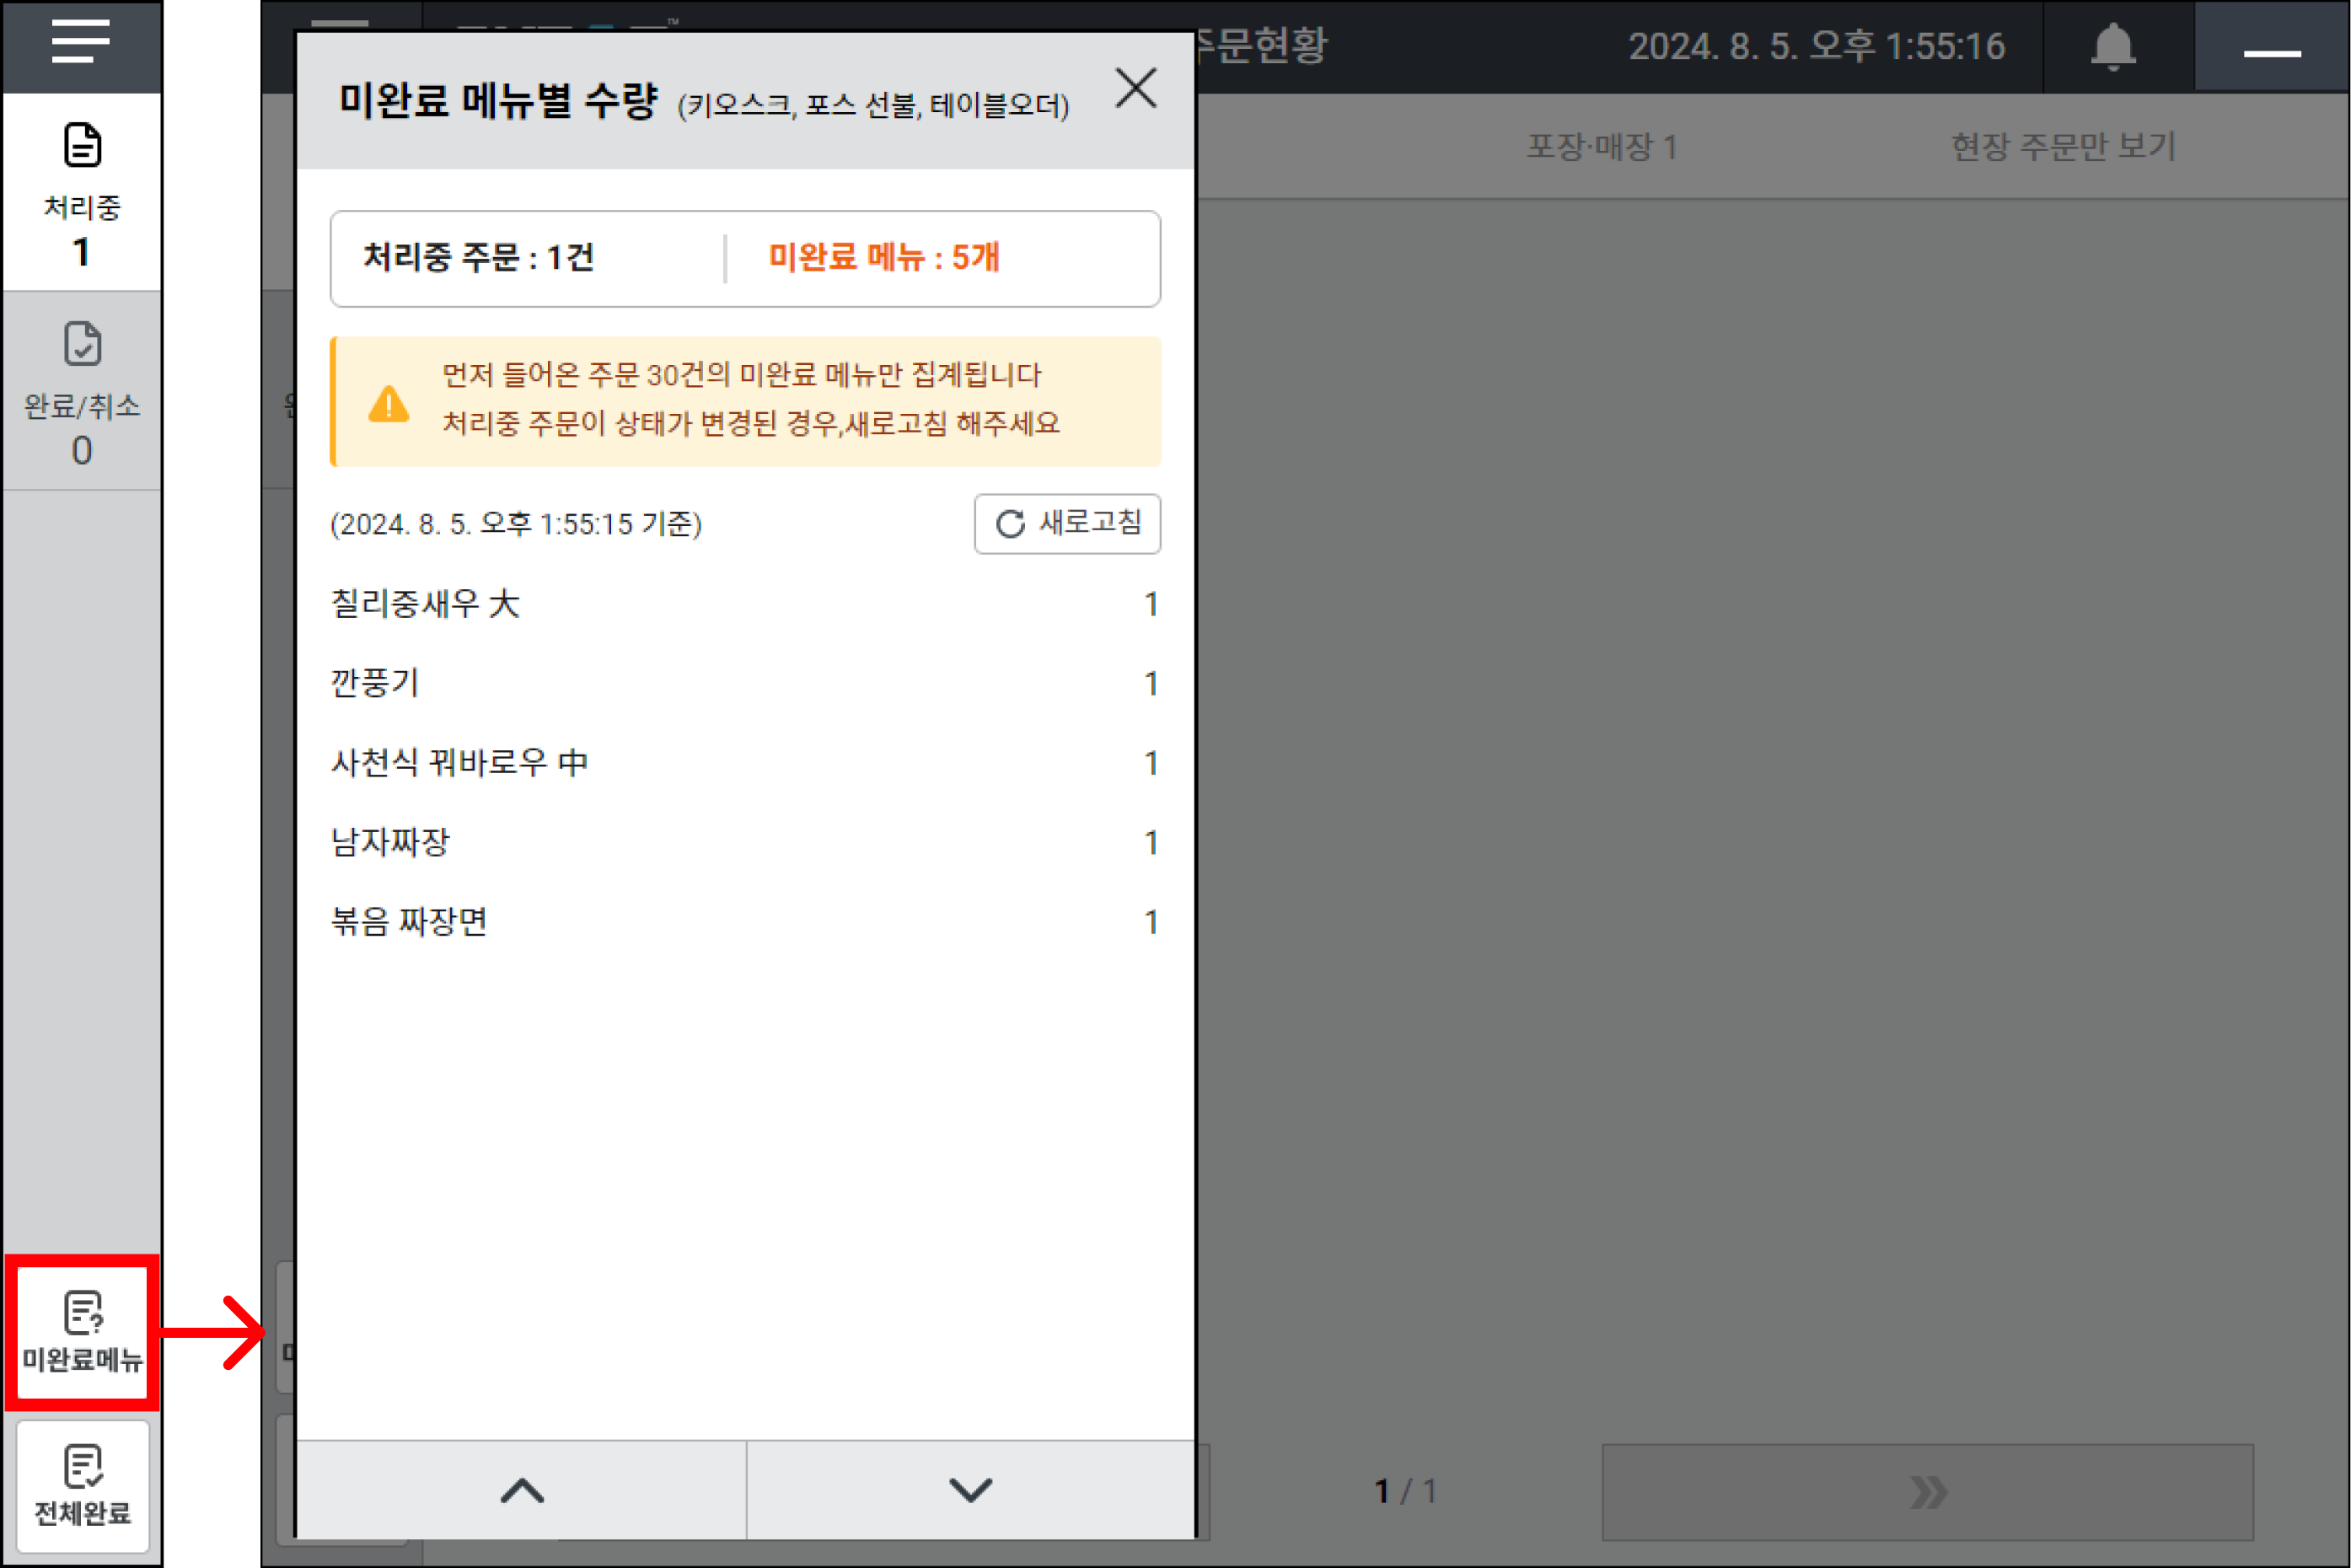Click the orange warning triangle icon
This screenshot has height=1568, width=2351.
(388, 405)
